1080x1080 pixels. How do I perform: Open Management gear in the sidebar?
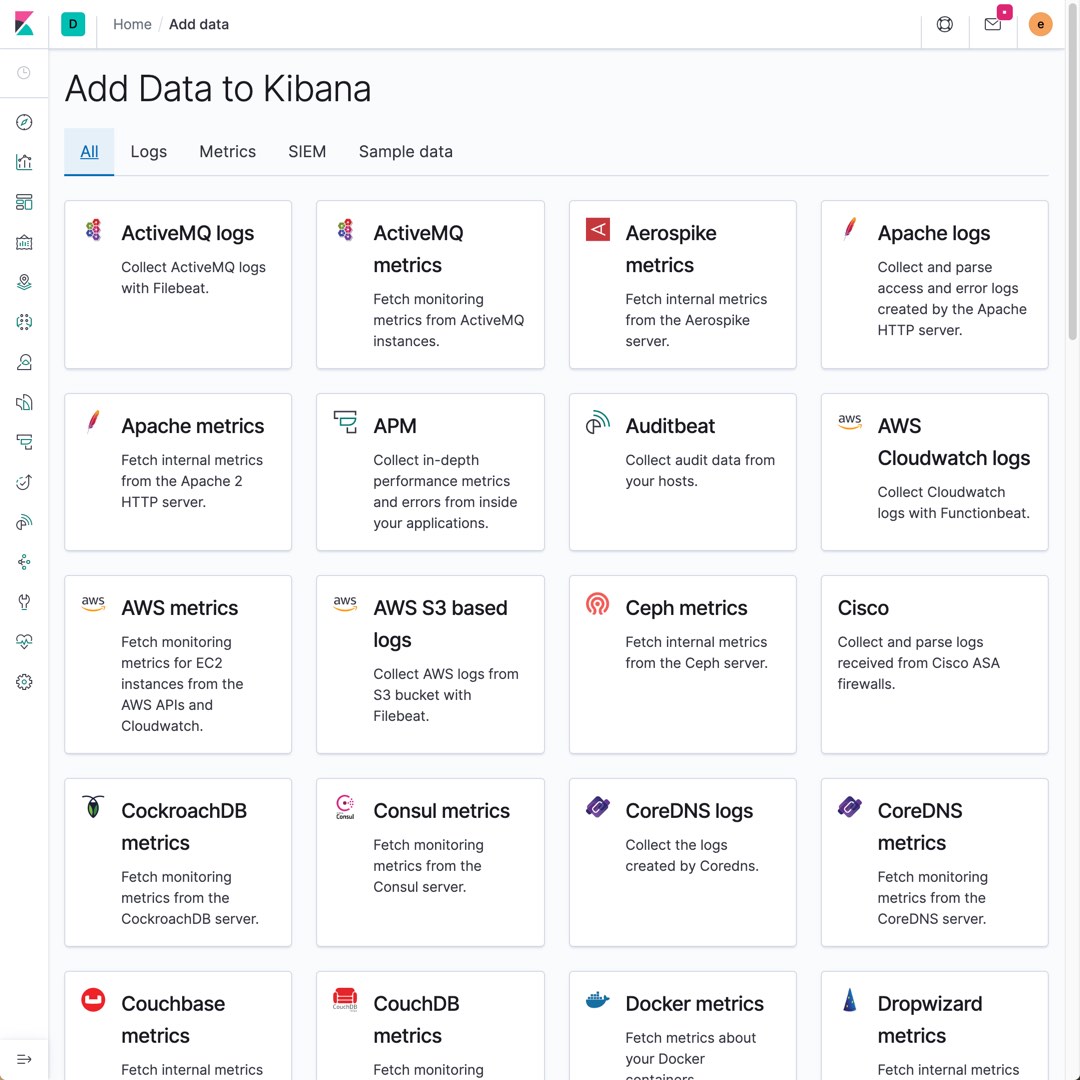24,682
